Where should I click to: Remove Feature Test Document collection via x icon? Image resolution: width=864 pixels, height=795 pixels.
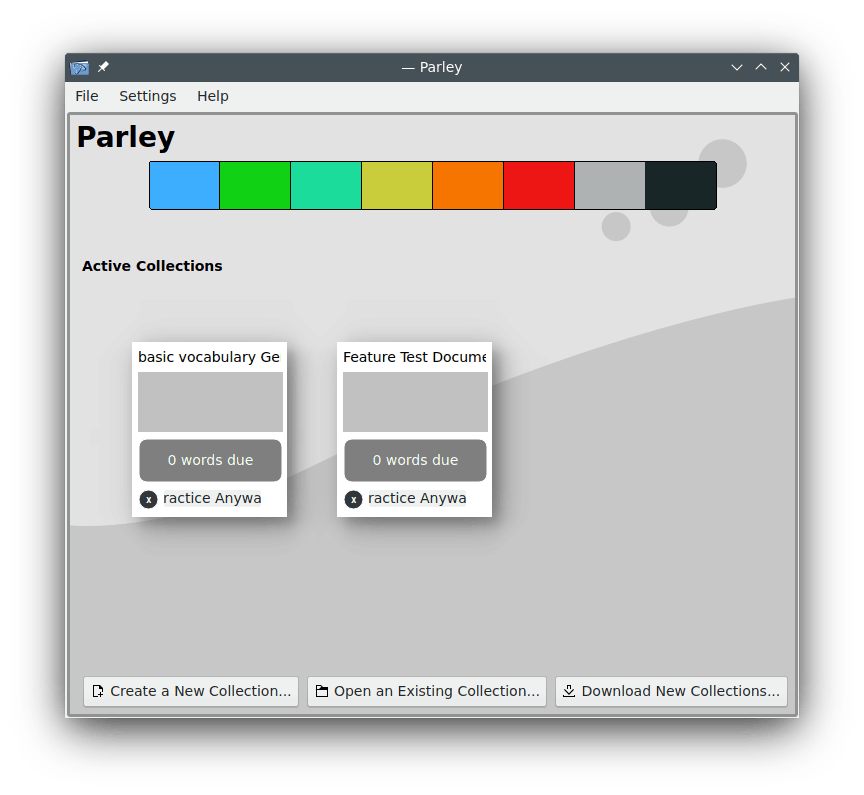click(353, 499)
